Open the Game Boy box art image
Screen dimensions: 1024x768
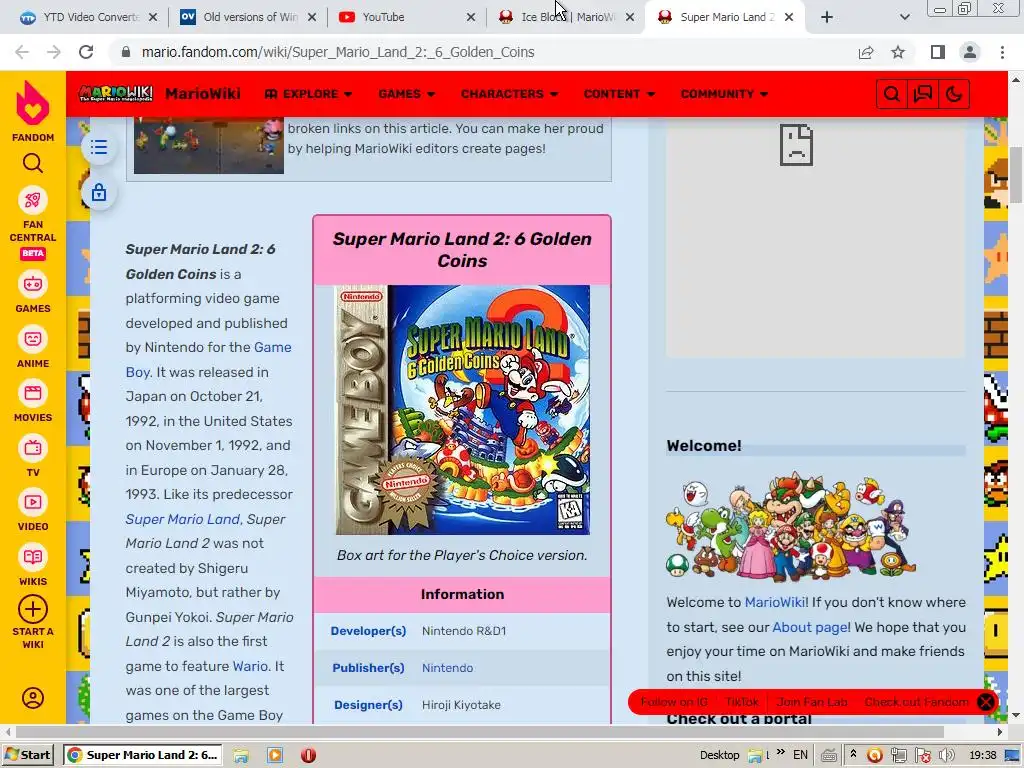[x=462, y=410]
